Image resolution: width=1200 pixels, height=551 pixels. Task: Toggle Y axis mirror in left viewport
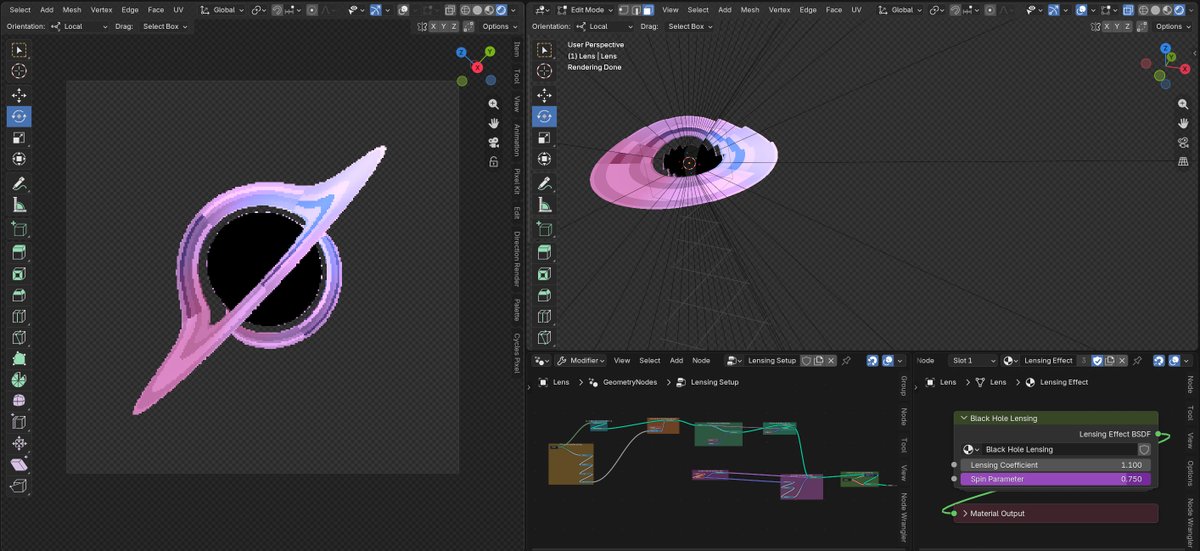(444, 27)
